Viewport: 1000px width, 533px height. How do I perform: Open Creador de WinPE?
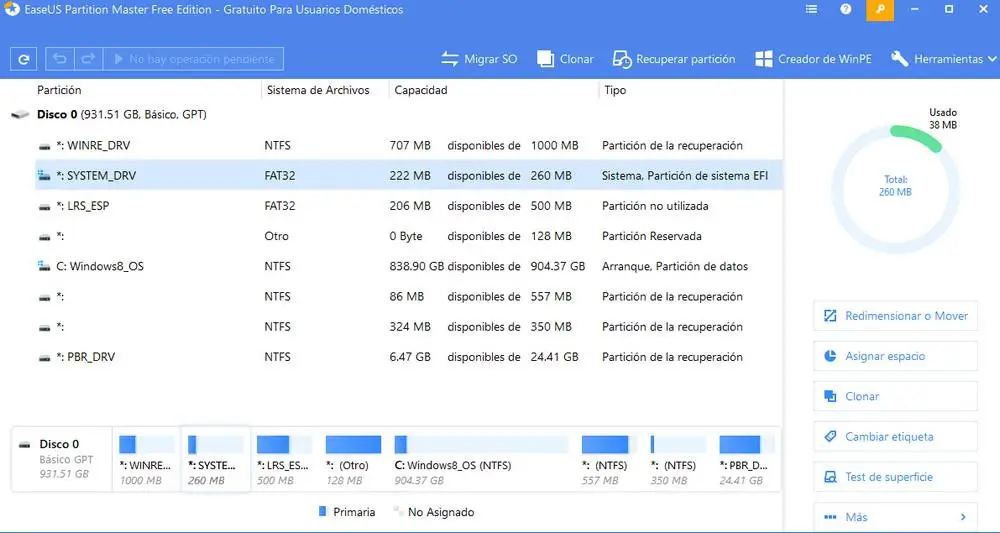(813, 59)
